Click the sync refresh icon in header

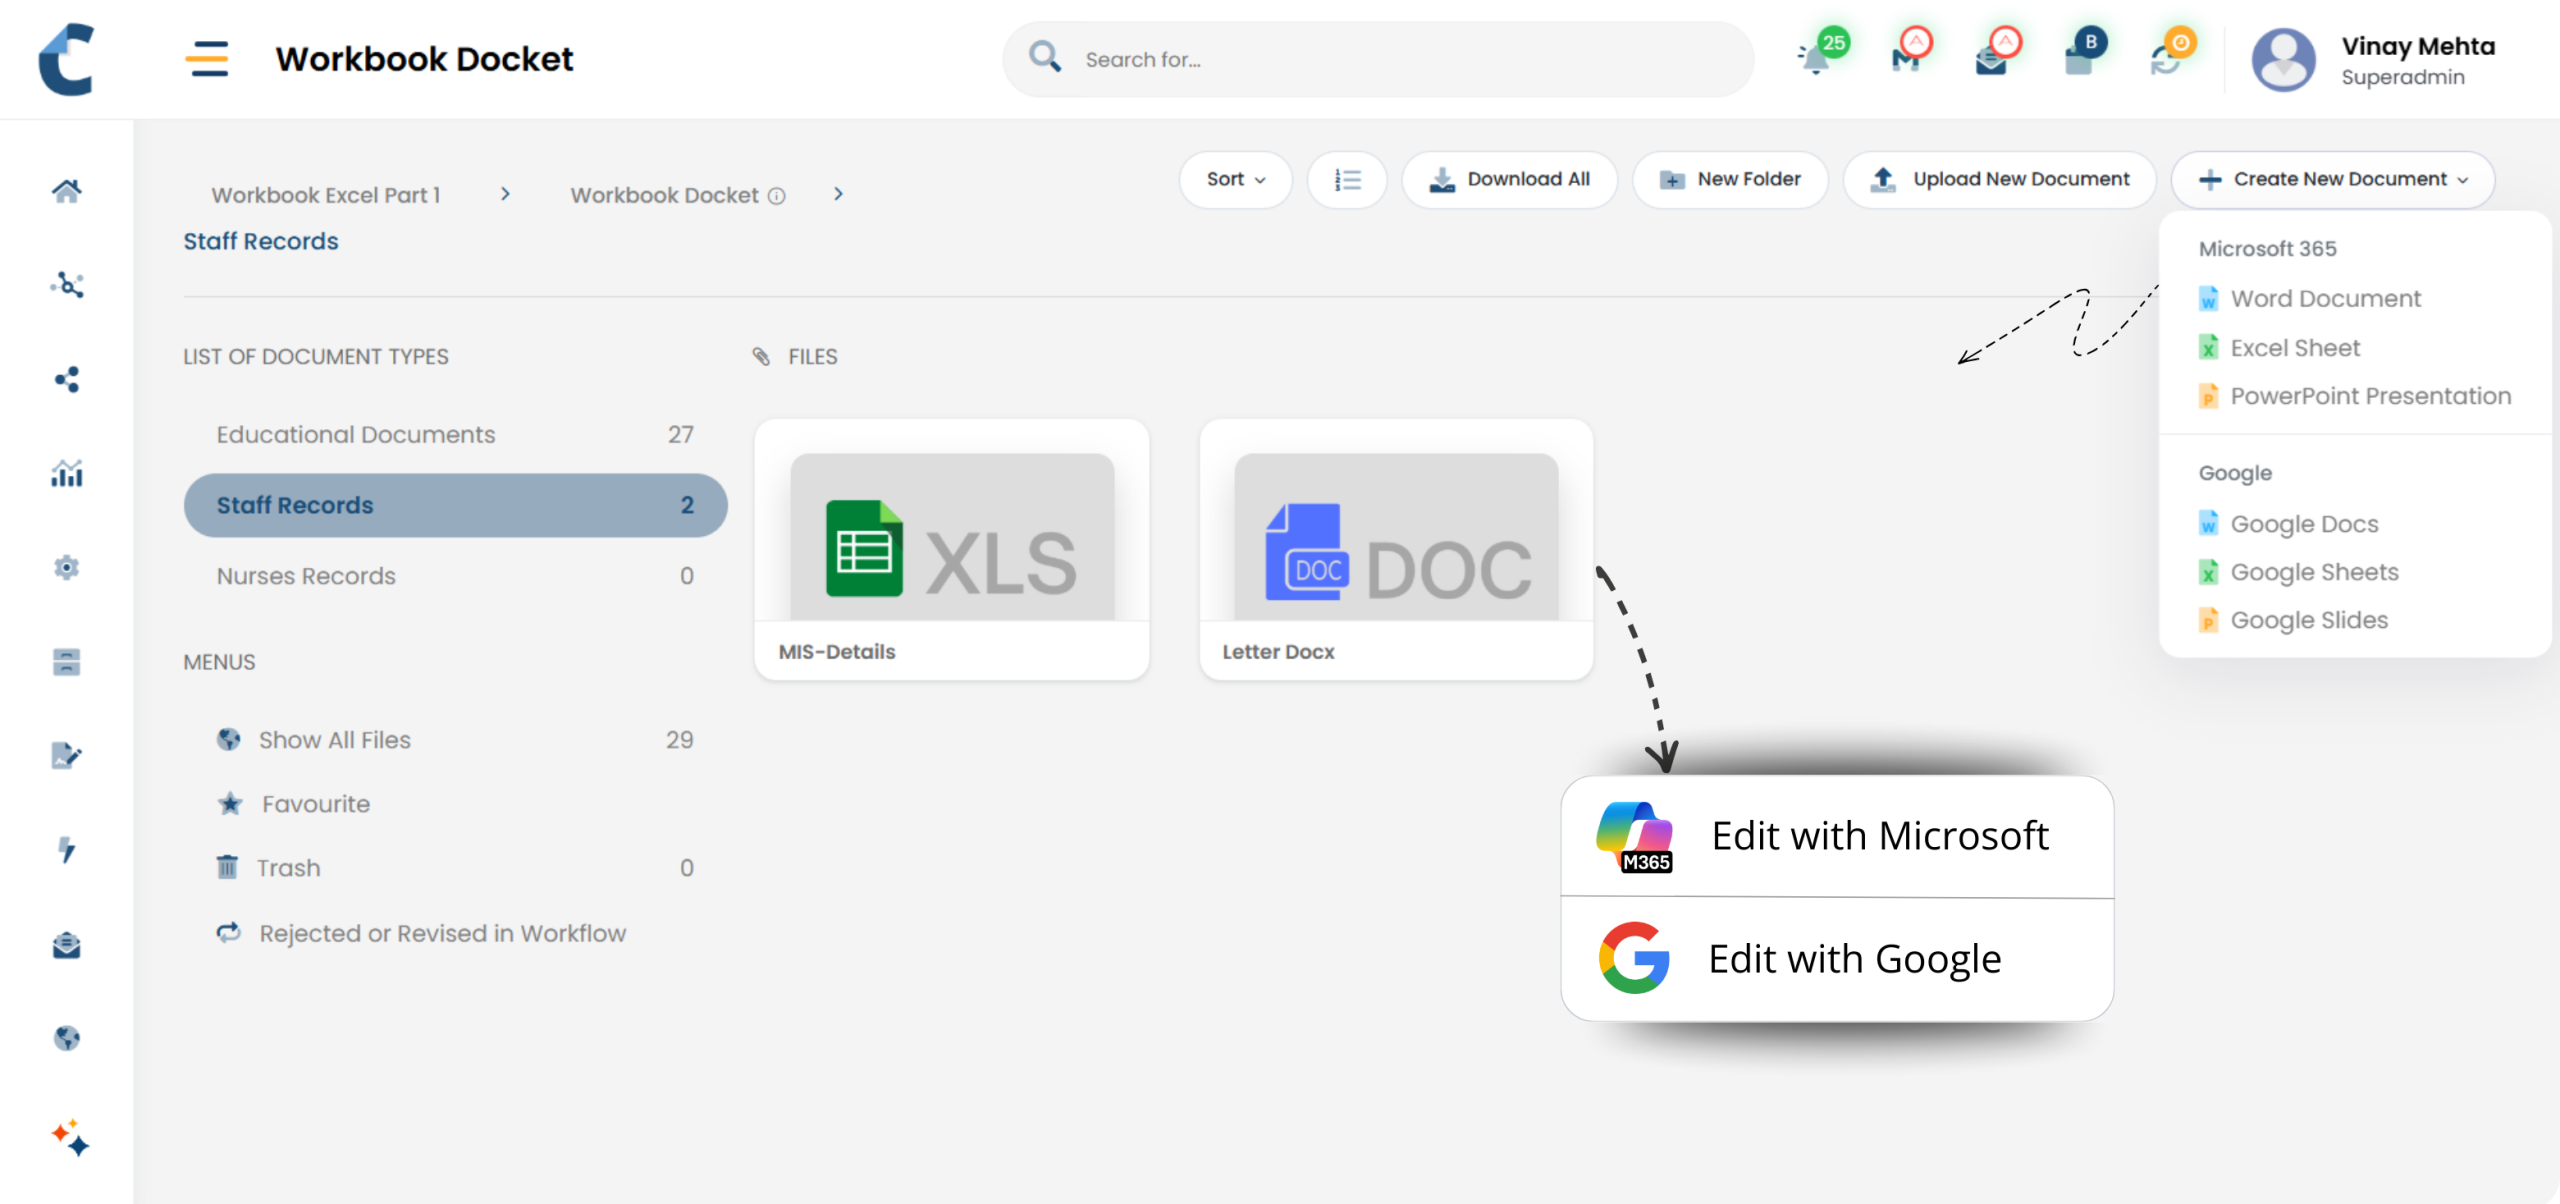pyautogui.click(x=2166, y=60)
